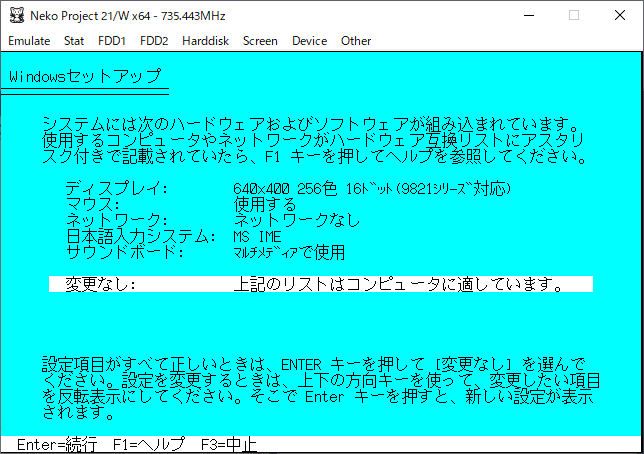Viewport: 644px width, 454px height.
Task: Click the MS IME value
Action: pos(257,236)
